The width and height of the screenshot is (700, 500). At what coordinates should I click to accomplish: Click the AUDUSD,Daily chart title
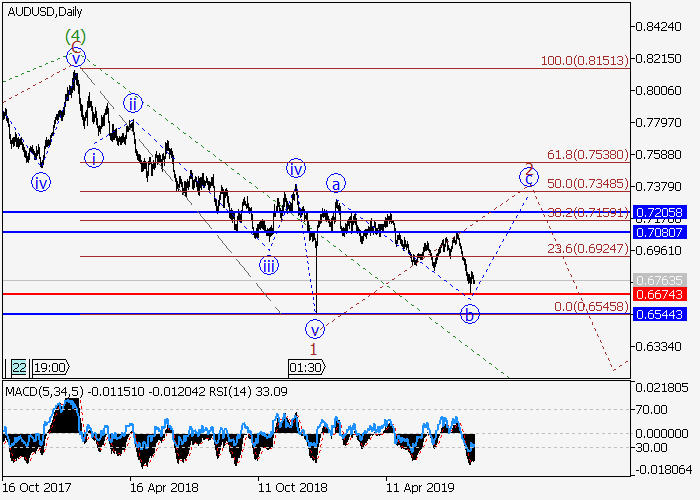click(47, 12)
